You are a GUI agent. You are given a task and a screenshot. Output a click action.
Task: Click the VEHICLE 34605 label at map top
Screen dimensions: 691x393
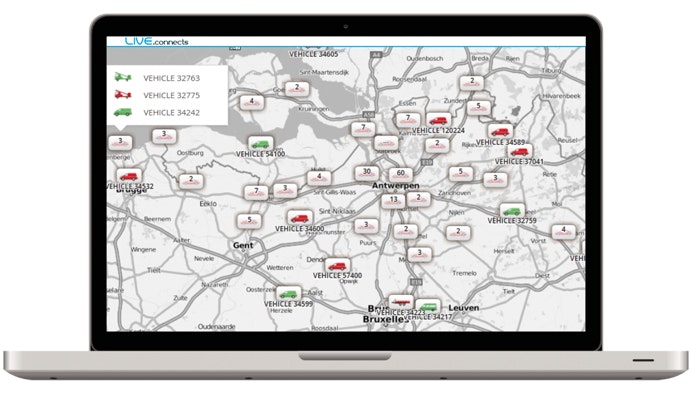tap(314, 54)
